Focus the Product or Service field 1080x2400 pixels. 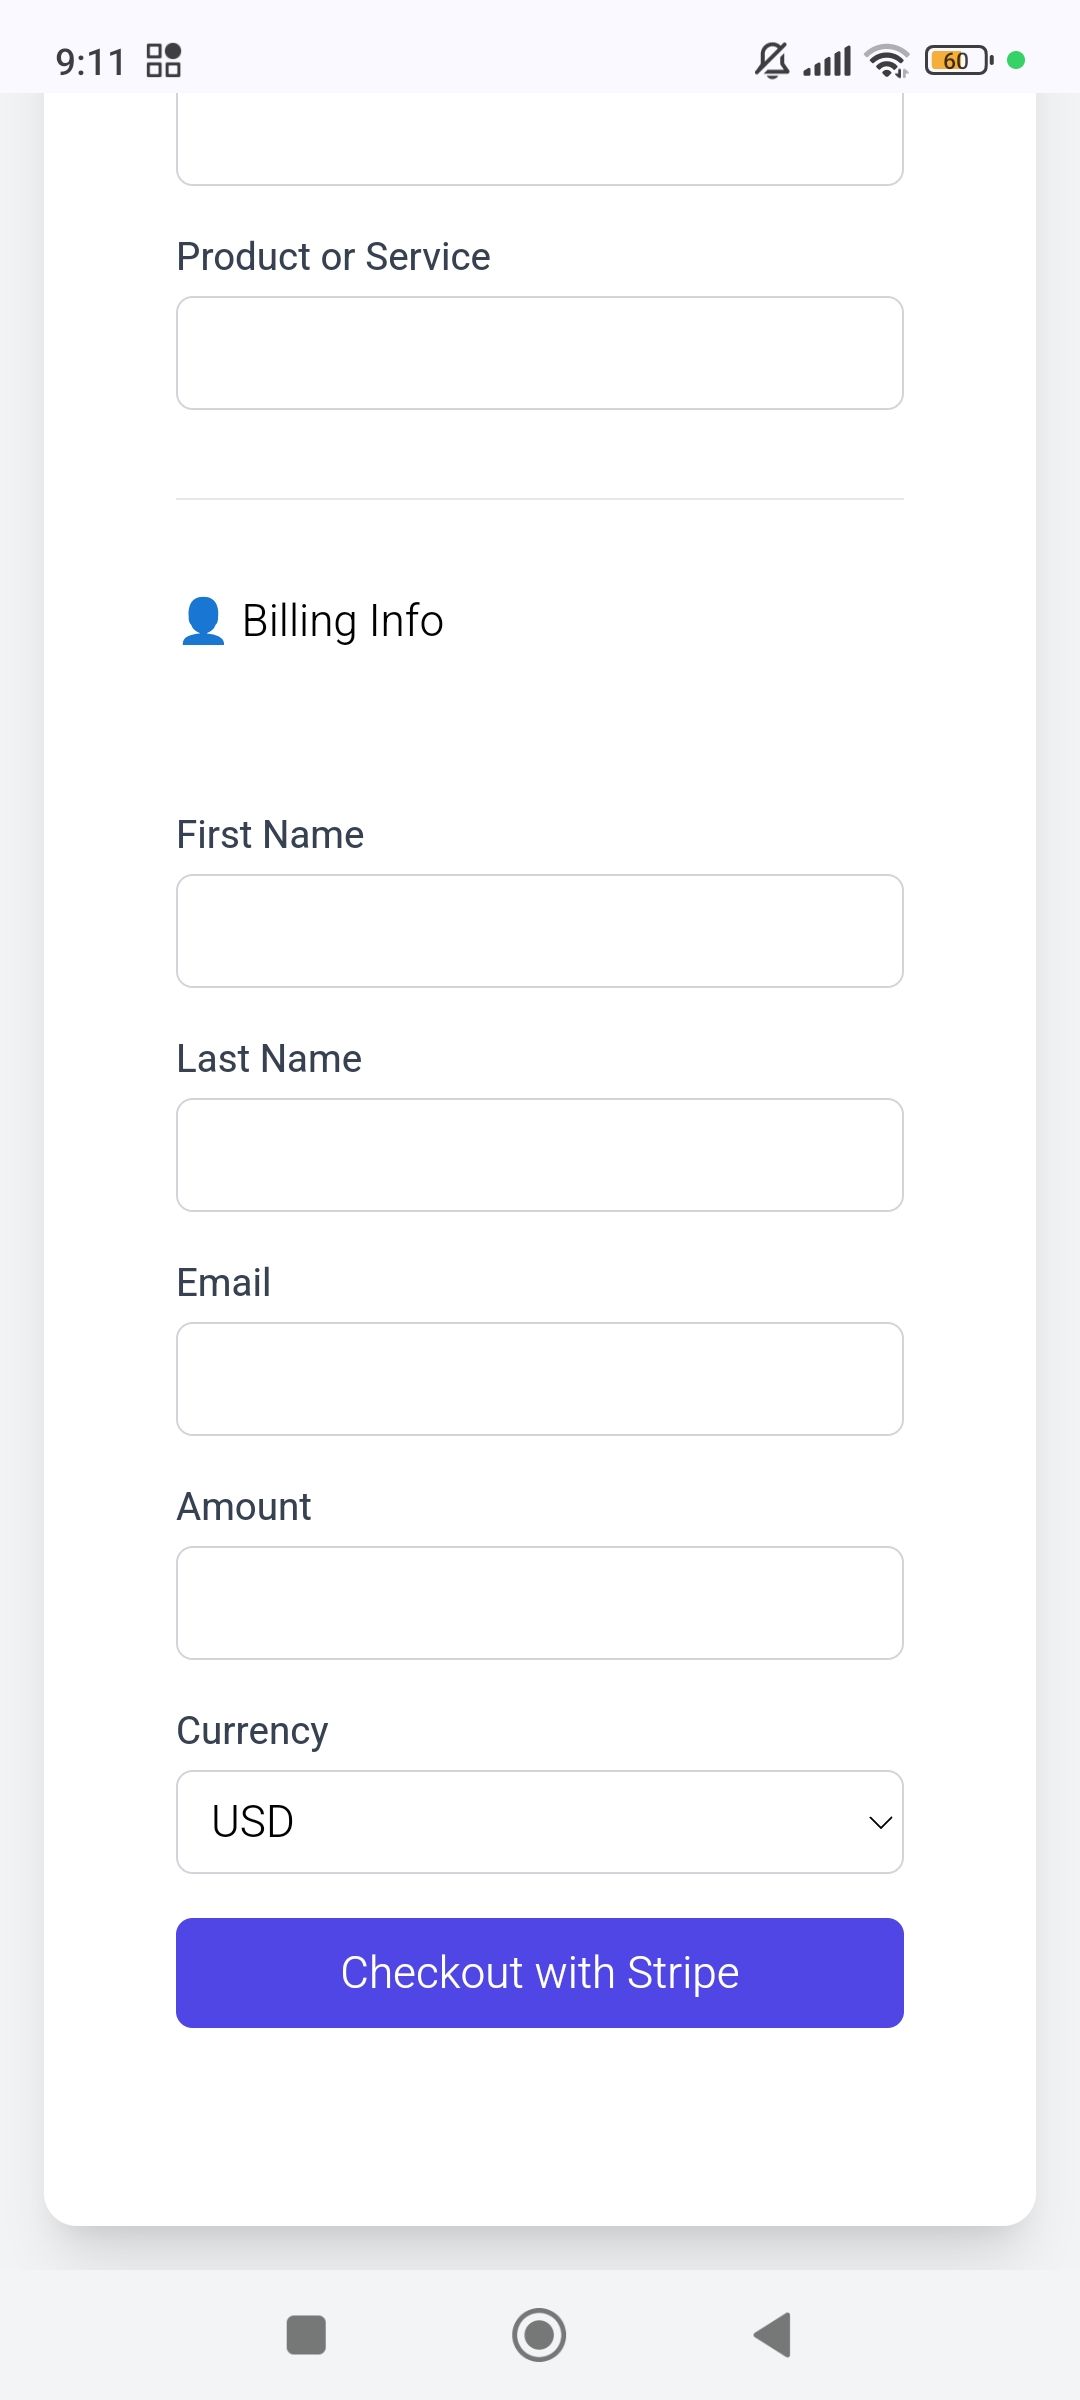point(540,353)
